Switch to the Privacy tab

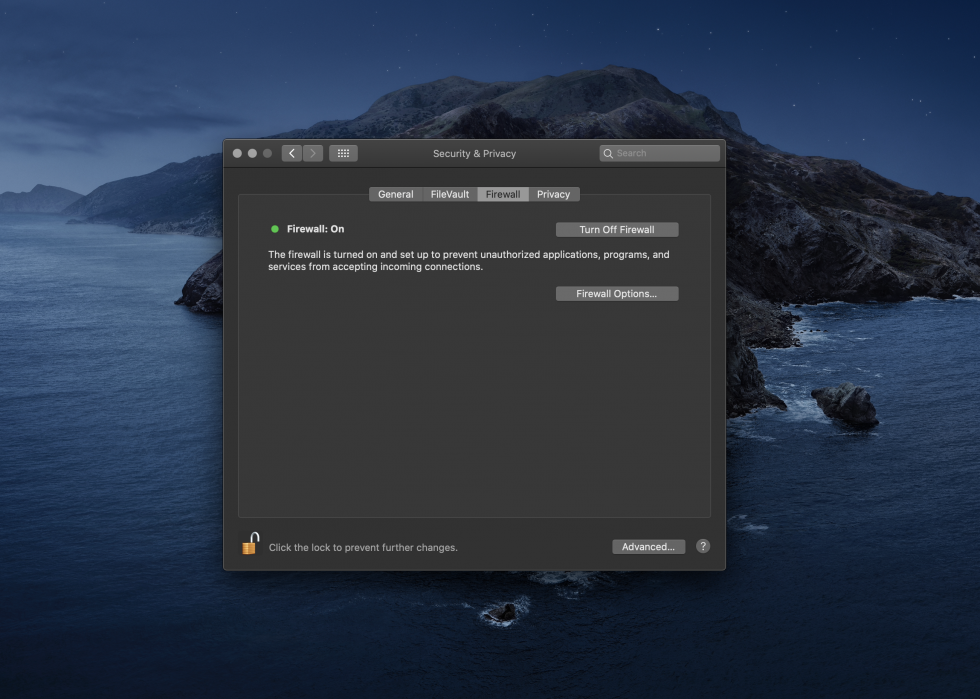553,194
